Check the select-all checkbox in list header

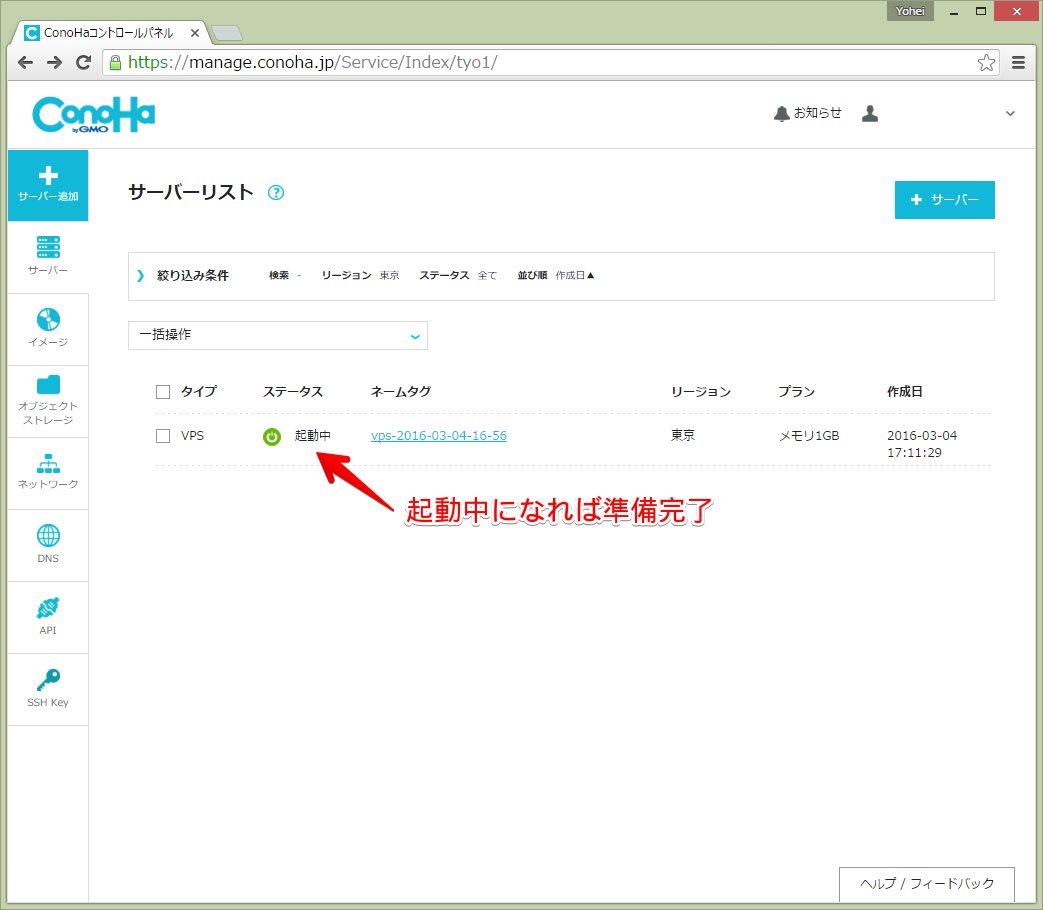click(163, 391)
